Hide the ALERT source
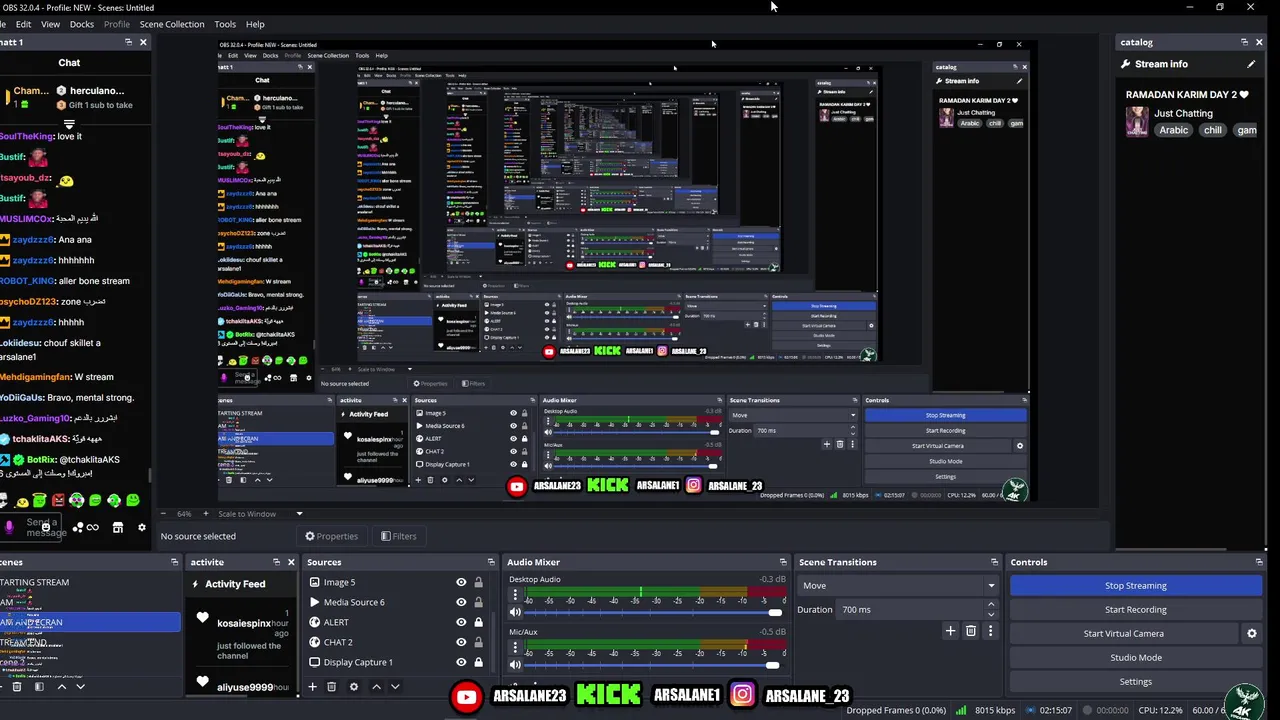 point(461,622)
